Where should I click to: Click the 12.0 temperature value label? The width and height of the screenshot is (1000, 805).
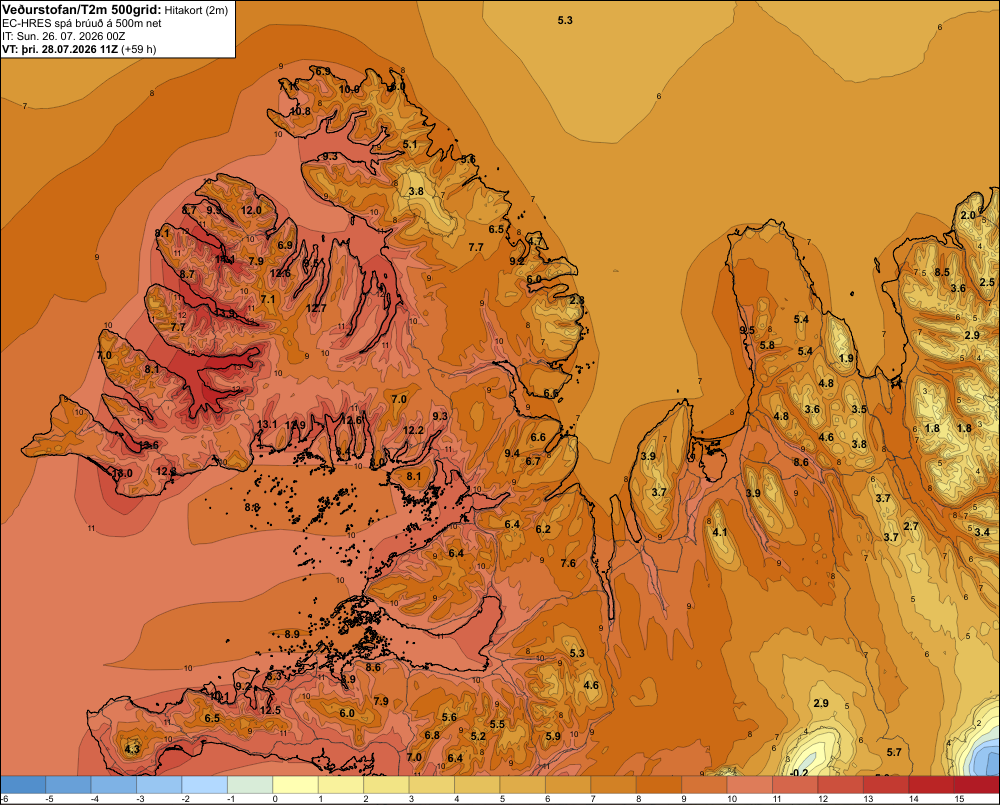(251, 210)
